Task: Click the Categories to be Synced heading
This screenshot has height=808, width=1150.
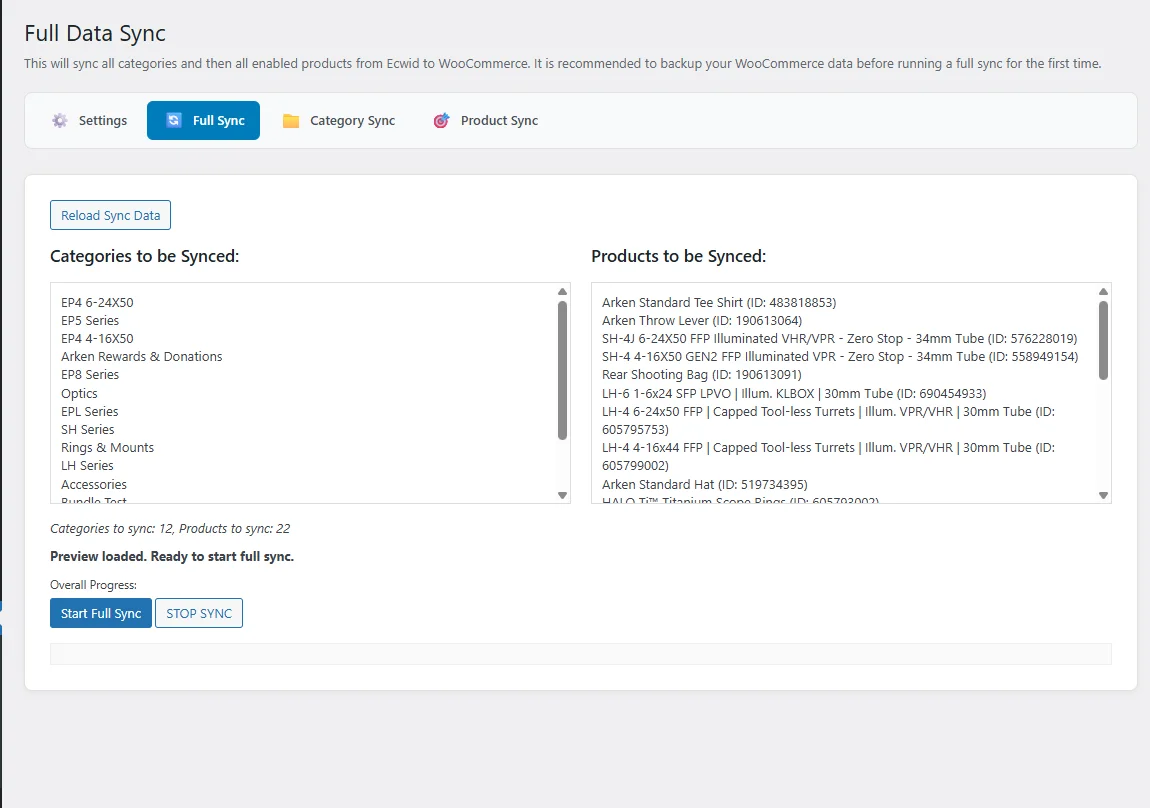Action: tap(144, 256)
